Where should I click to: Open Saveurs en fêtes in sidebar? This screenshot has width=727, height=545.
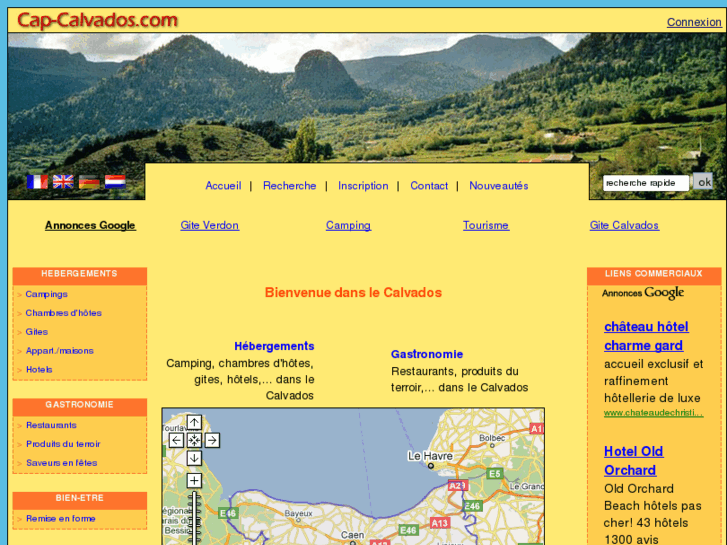62,463
